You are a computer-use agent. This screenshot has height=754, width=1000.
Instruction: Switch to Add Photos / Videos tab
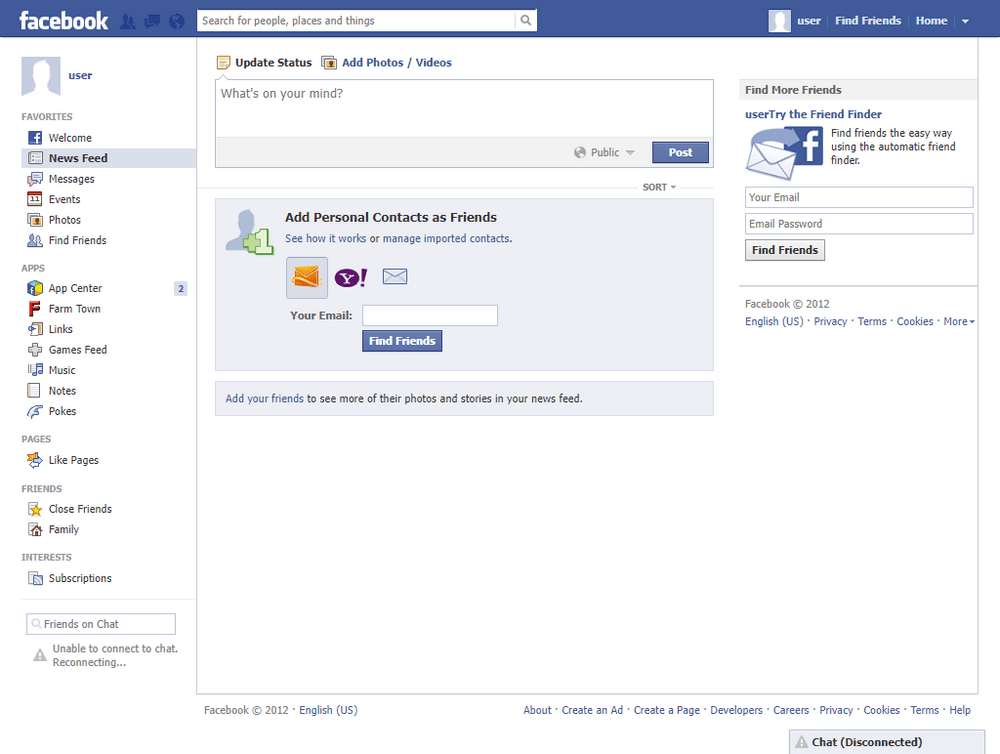tap(396, 62)
